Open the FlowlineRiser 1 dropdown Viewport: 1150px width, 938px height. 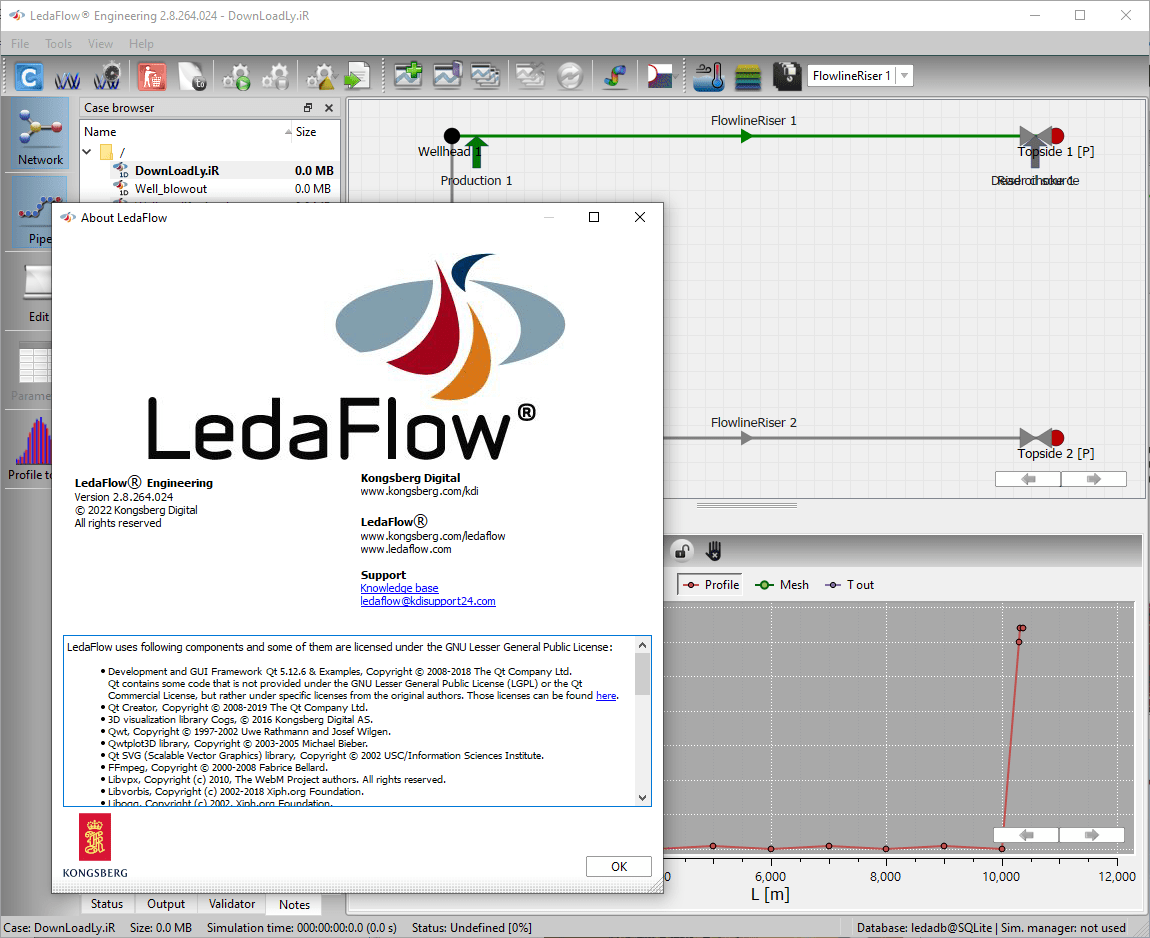click(904, 75)
